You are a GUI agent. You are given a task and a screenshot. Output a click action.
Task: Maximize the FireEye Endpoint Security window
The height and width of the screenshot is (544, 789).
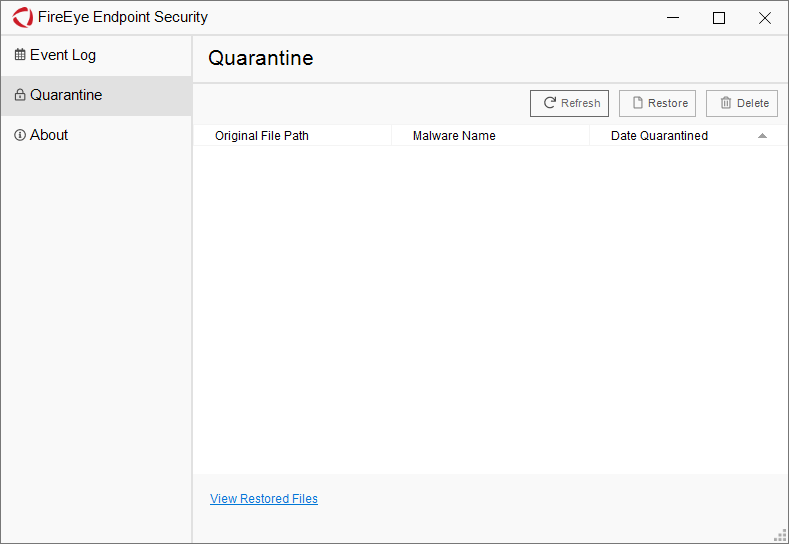[718, 18]
